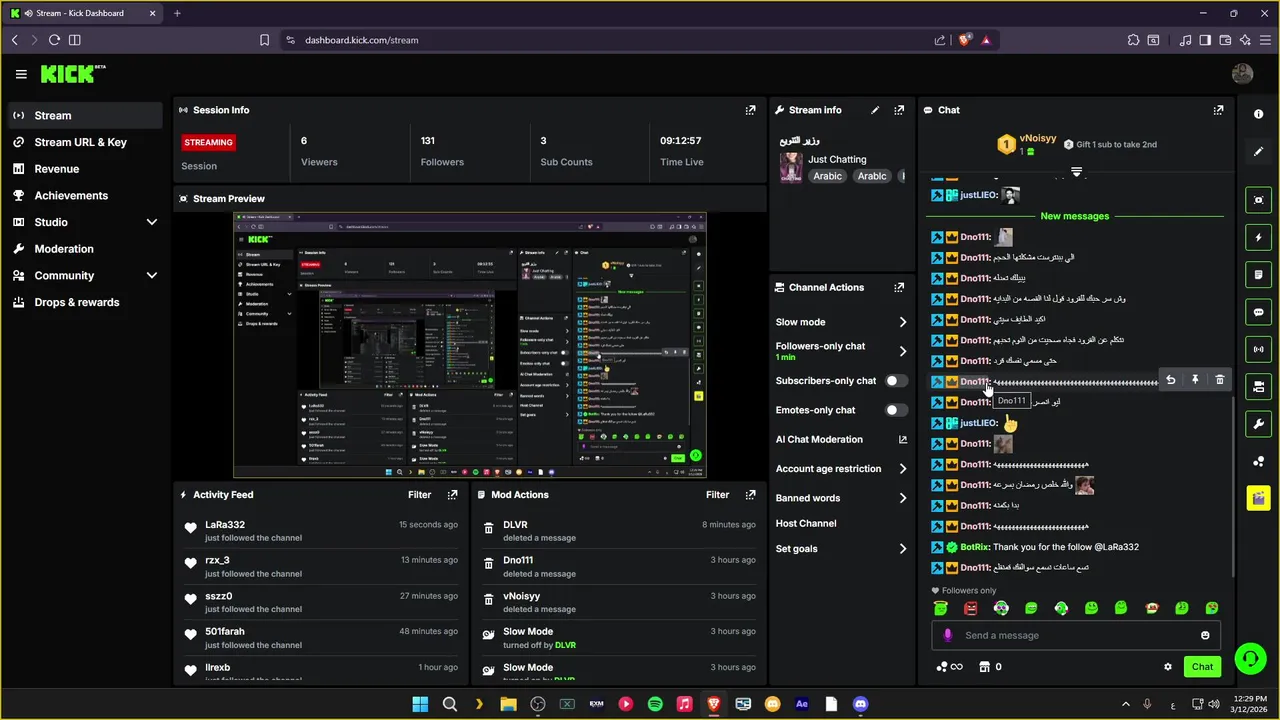Pop out the Session Info panel
1280x720 pixels.
(x=751, y=110)
